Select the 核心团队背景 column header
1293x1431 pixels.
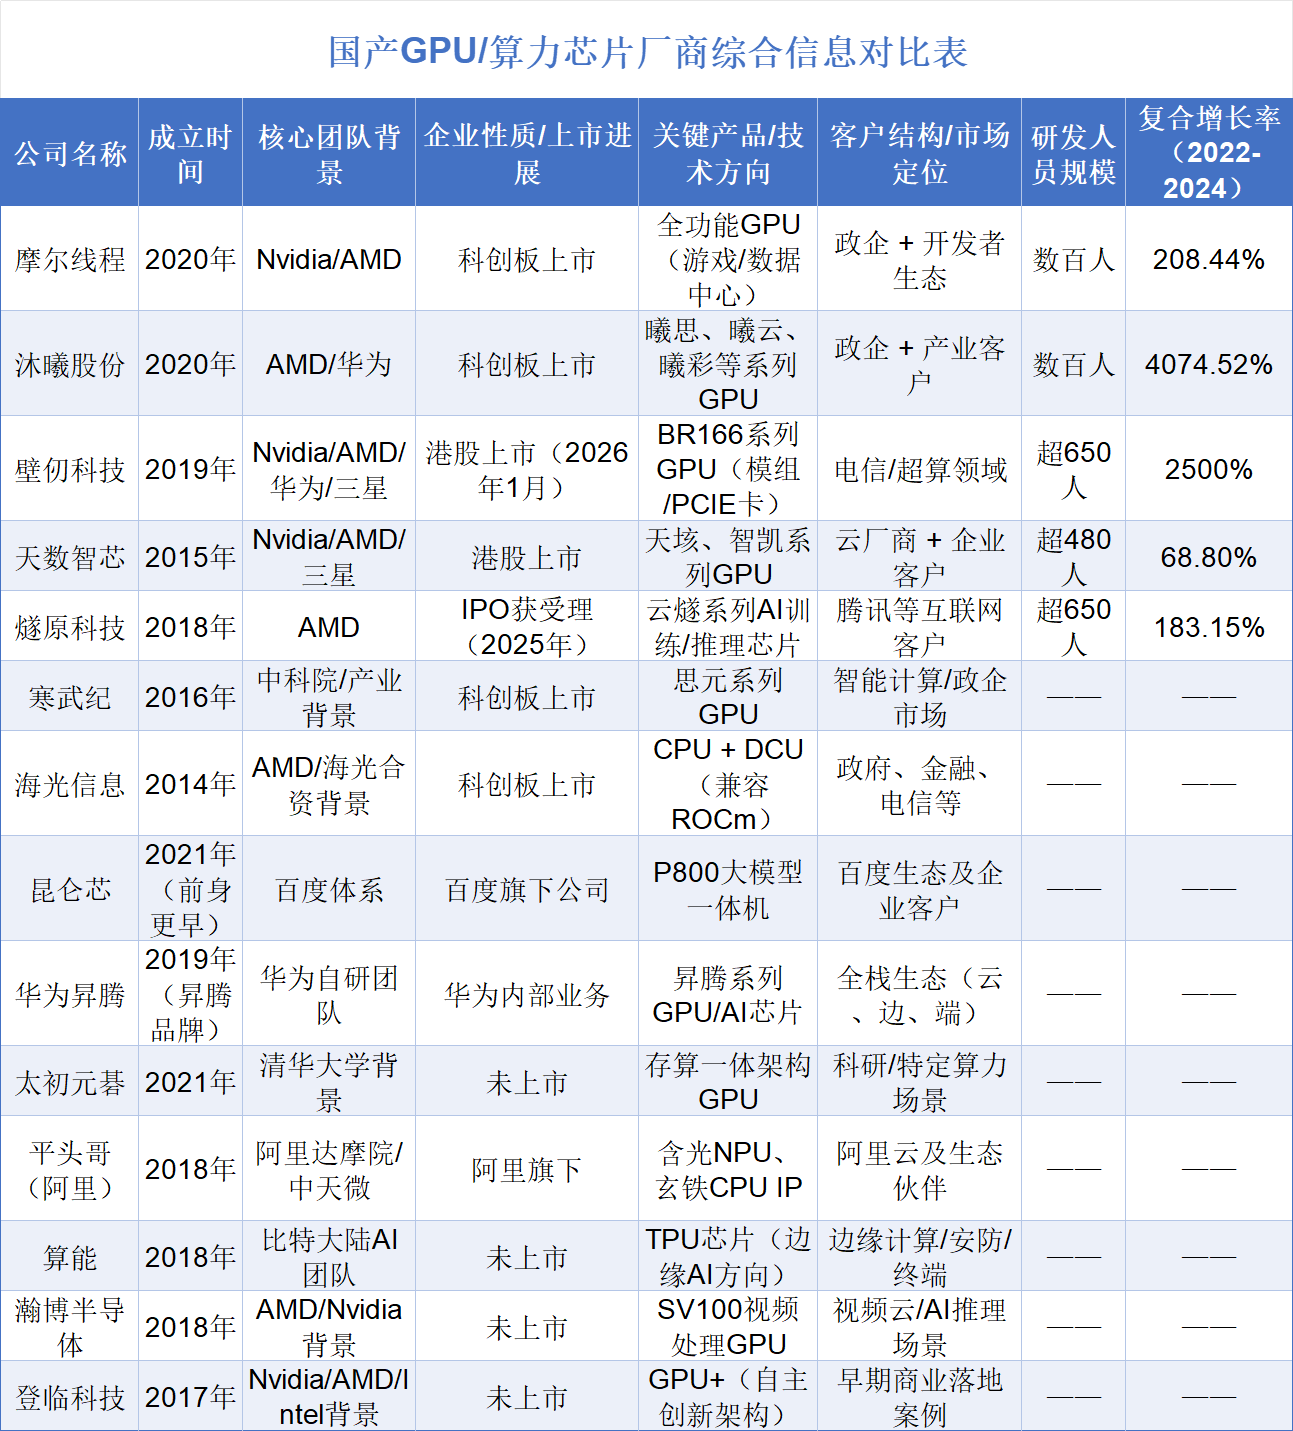coord(329,153)
